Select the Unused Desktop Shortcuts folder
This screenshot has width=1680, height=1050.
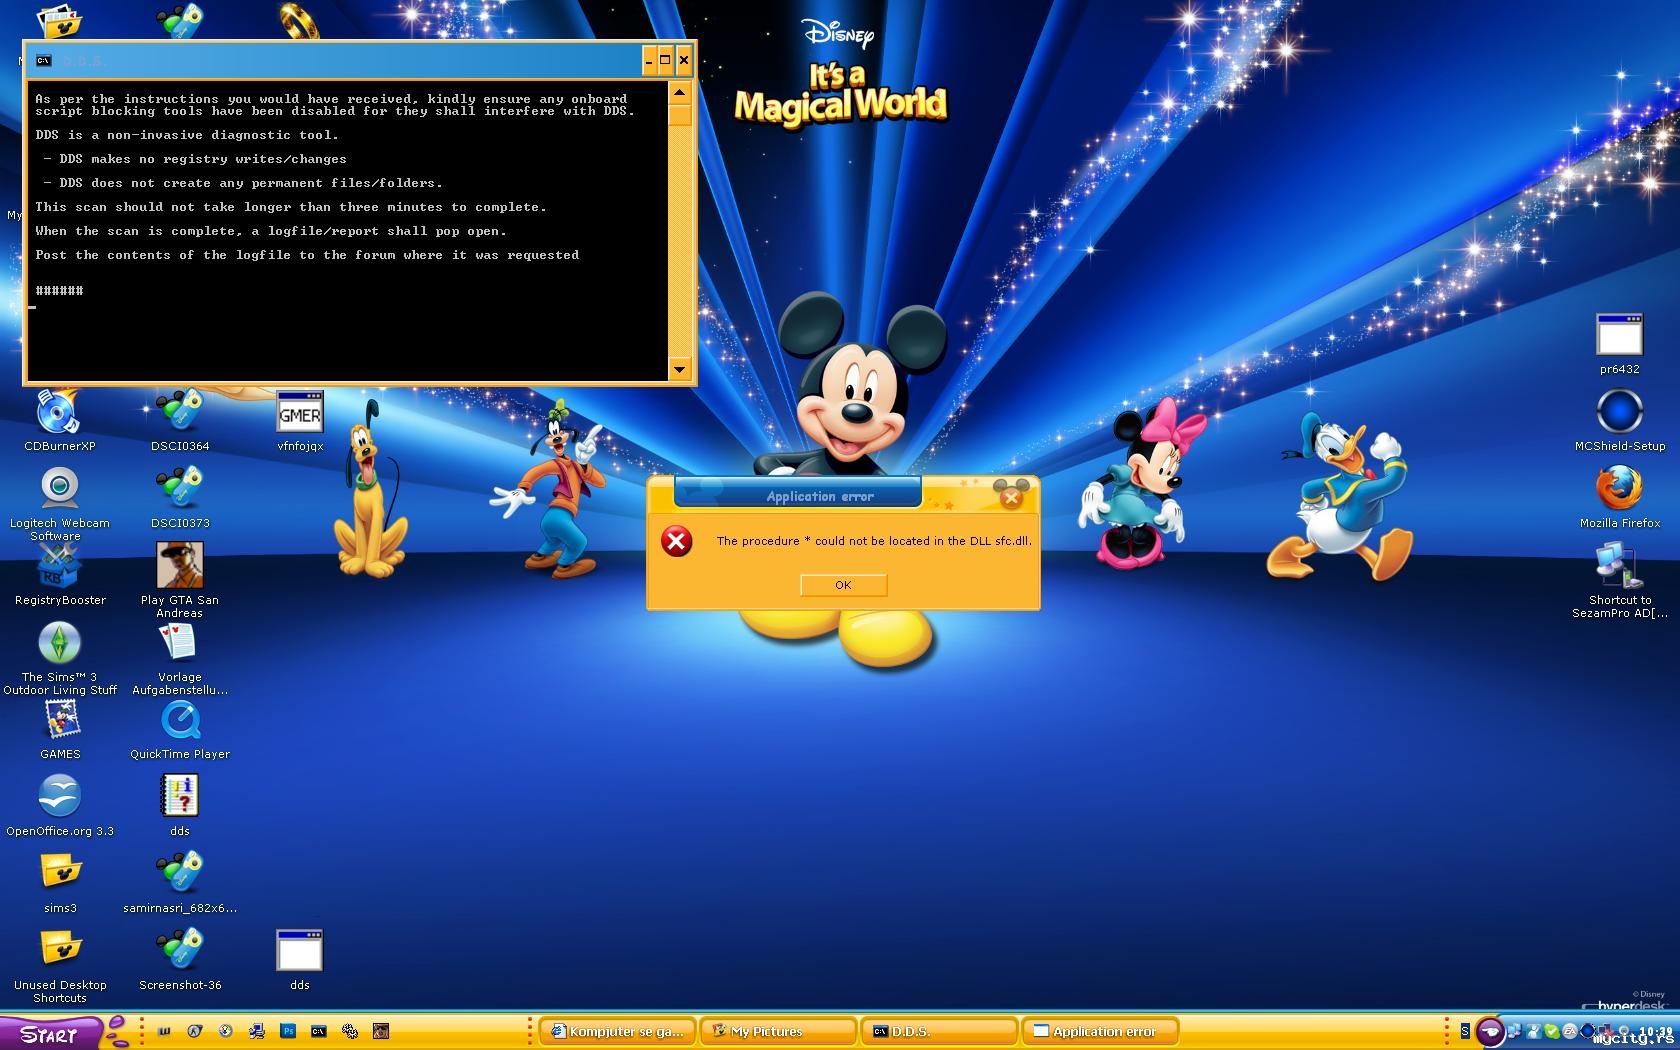click(x=60, y=967)
